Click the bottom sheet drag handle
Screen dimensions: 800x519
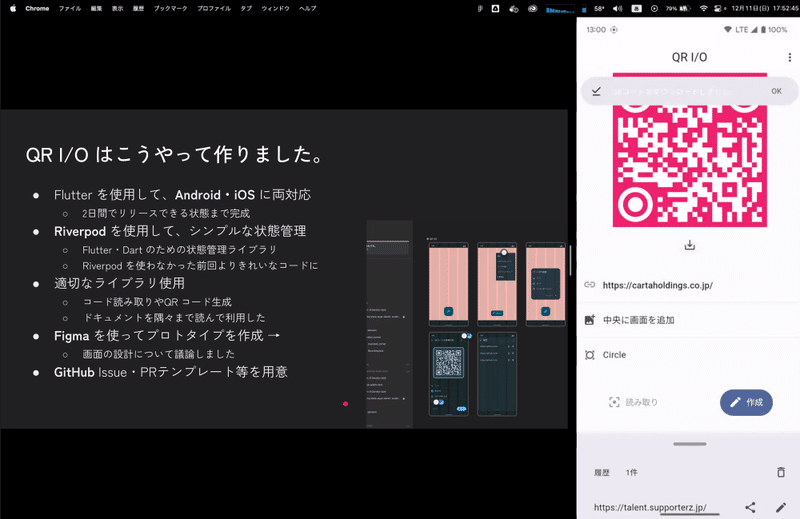coord(689,444)
